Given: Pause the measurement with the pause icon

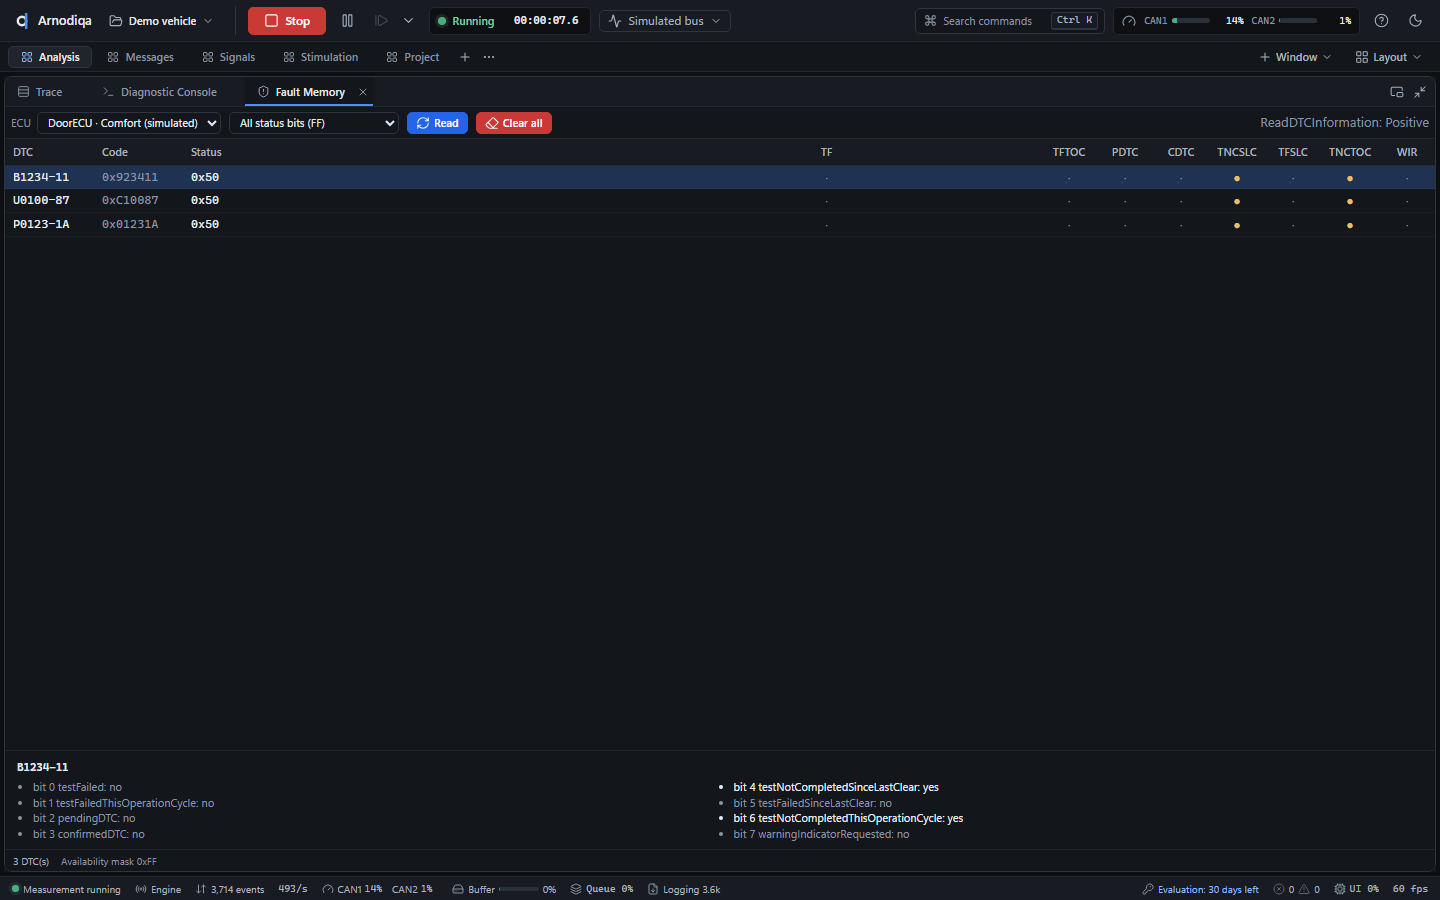Looking at the screenshot, I should point(348,21).
